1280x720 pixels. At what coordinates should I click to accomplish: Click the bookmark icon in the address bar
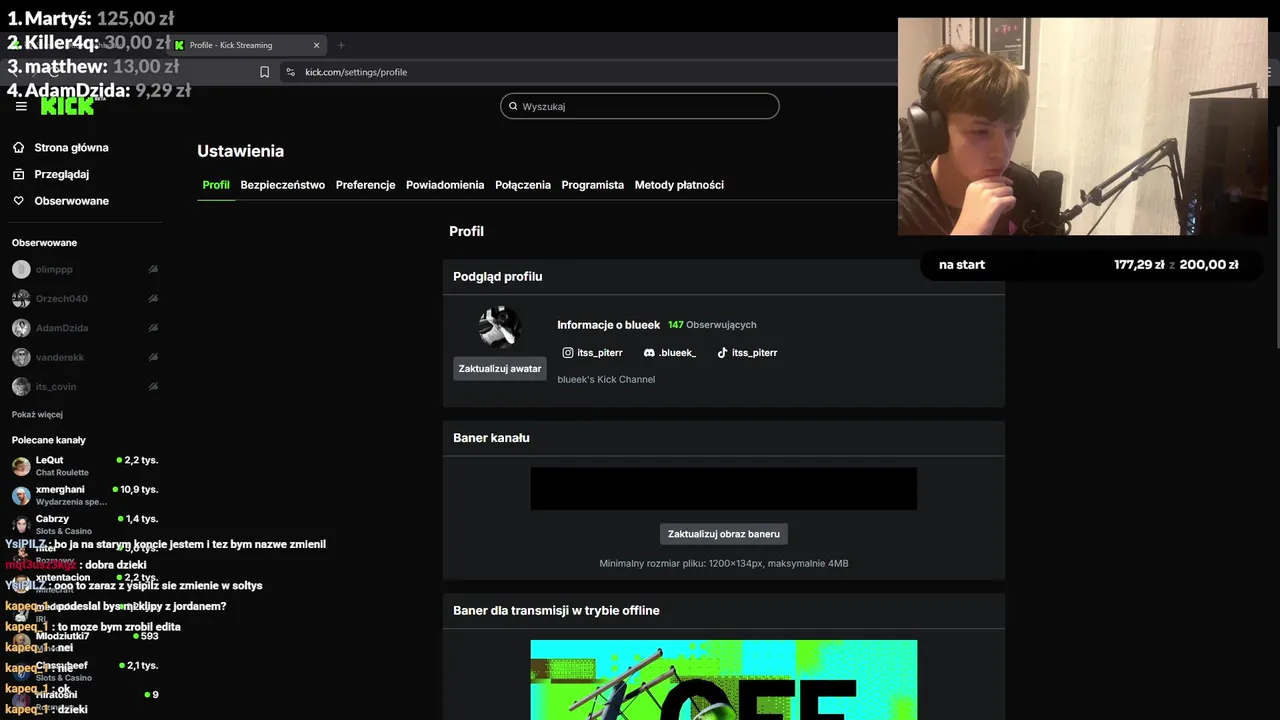click(x=264, y=72)
